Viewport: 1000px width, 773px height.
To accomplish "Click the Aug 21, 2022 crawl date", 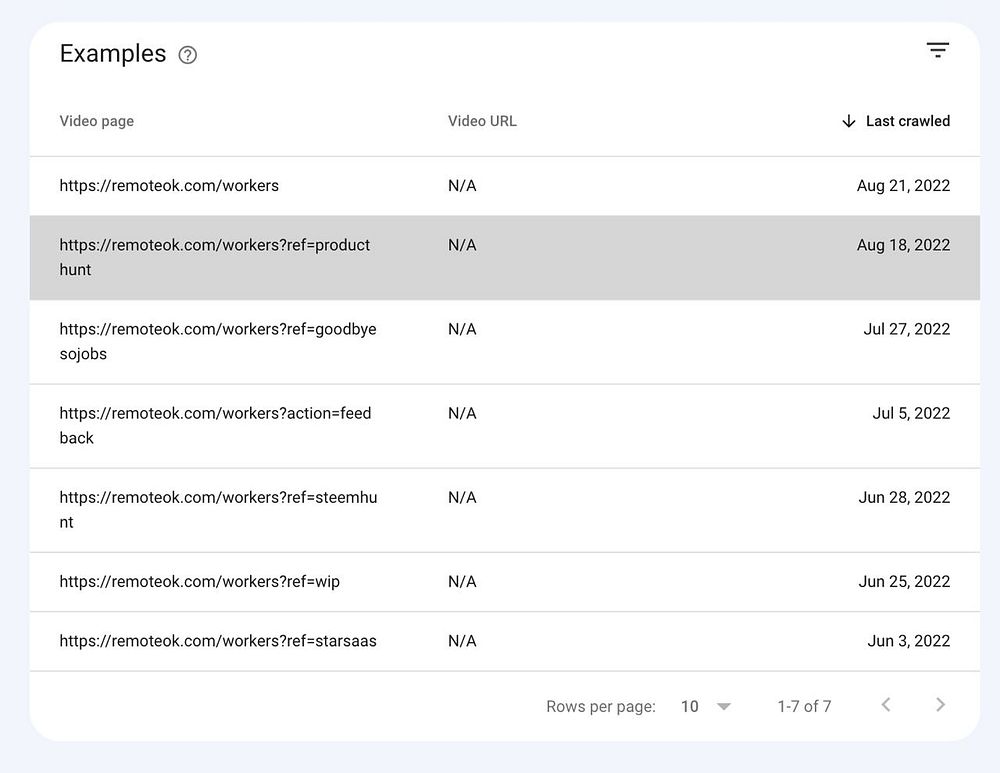I will (903, 185).
